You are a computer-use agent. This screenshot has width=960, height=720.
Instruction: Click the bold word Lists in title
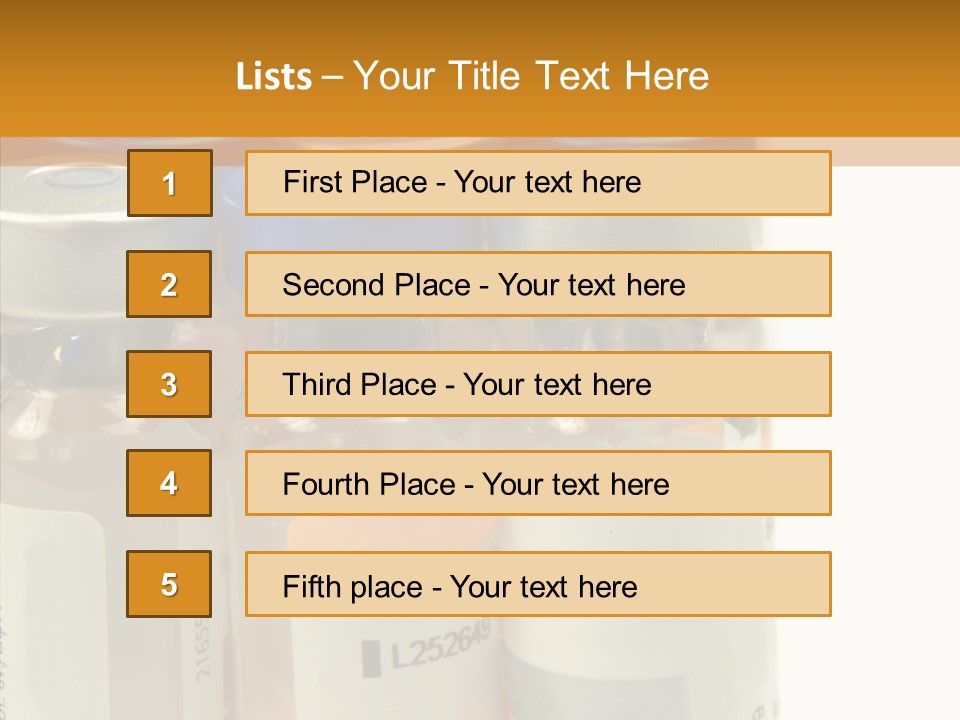274,77
